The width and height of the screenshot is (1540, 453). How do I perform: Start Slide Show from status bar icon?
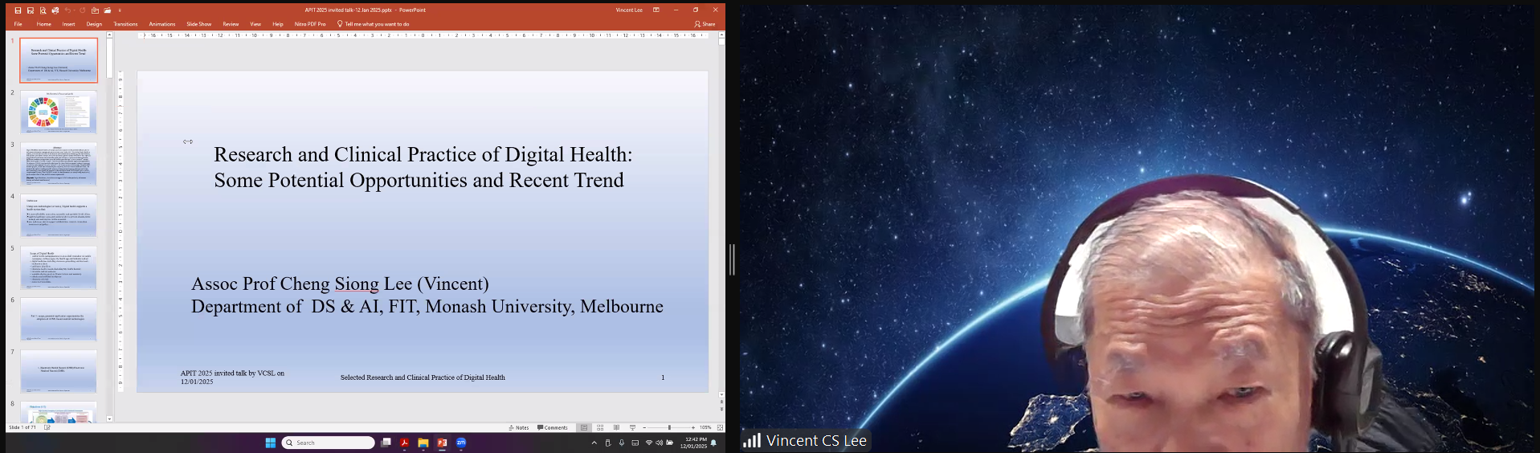tap(632, 427)
